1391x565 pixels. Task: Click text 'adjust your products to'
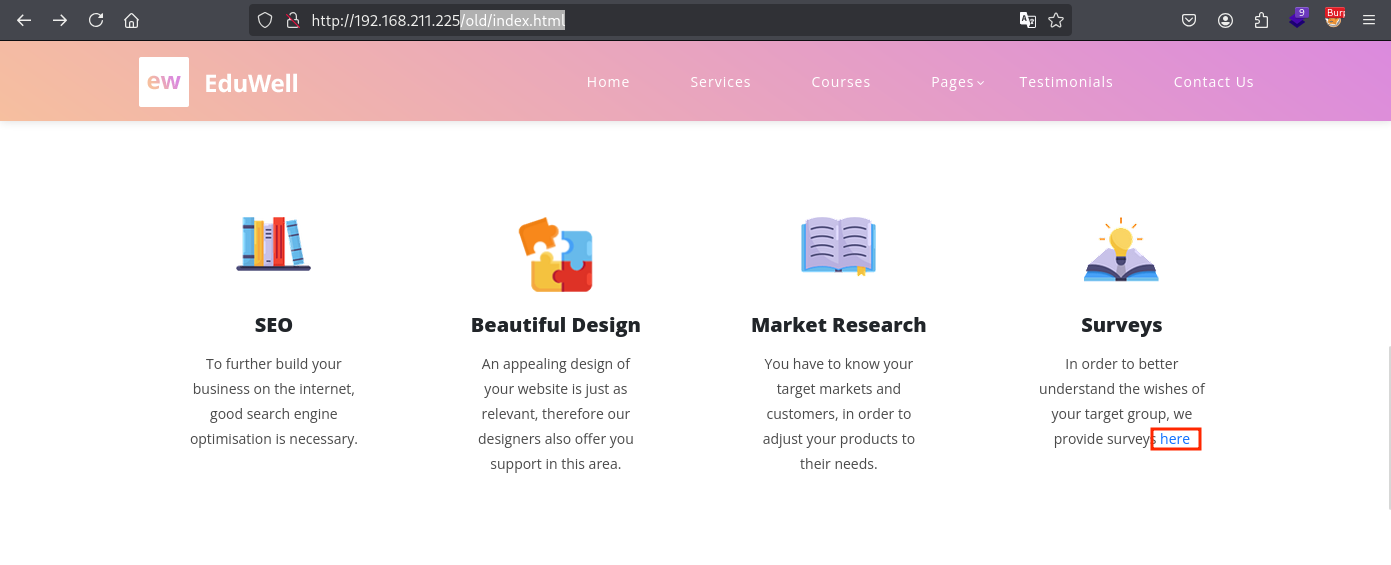click(839, 439)
